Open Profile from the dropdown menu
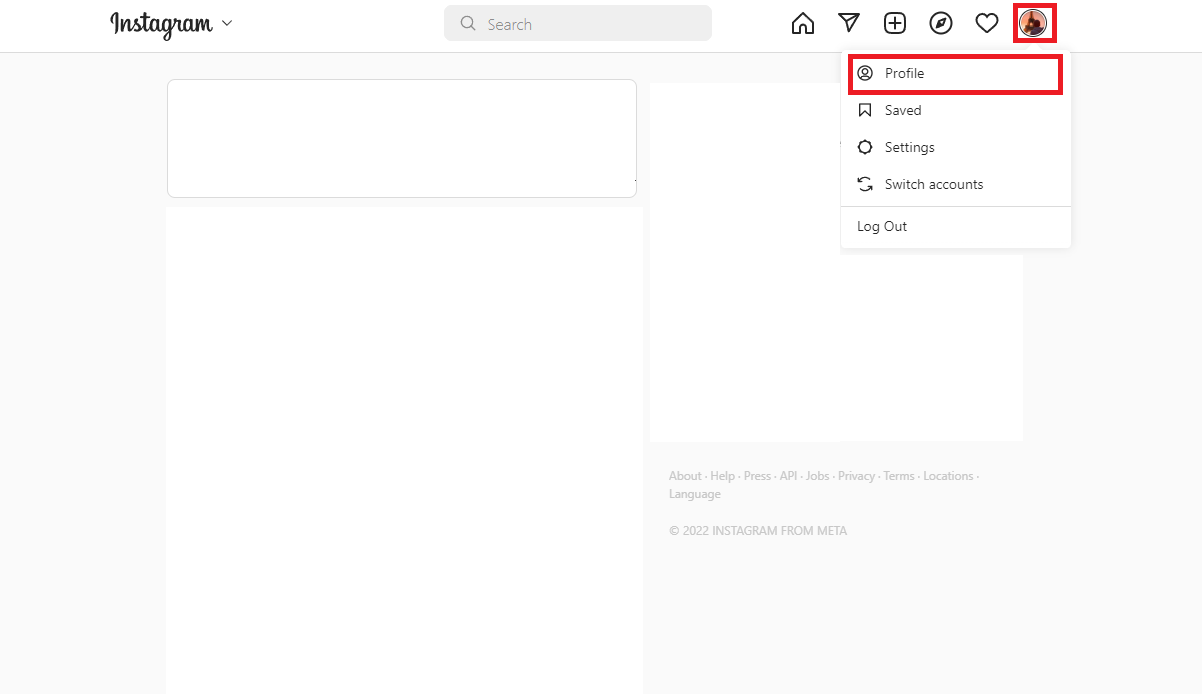The image size is (1202, 694). pyautogui.click(x=955, y=74)
